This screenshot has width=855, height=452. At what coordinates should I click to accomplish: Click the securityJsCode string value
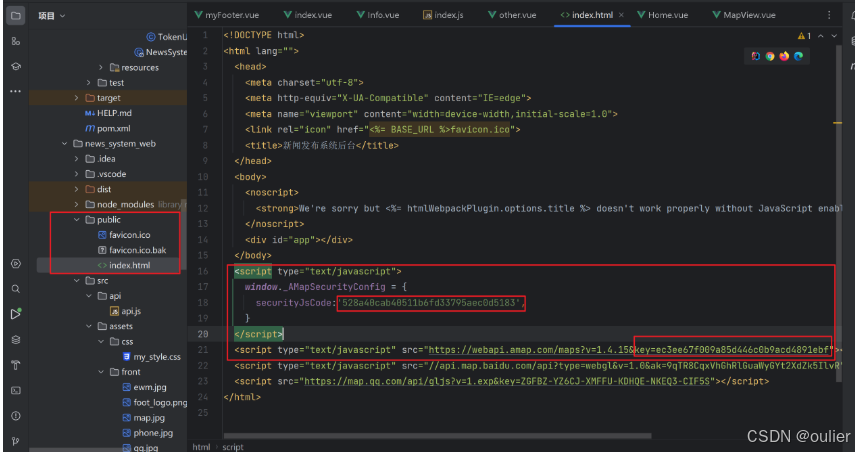pos(429,303)
